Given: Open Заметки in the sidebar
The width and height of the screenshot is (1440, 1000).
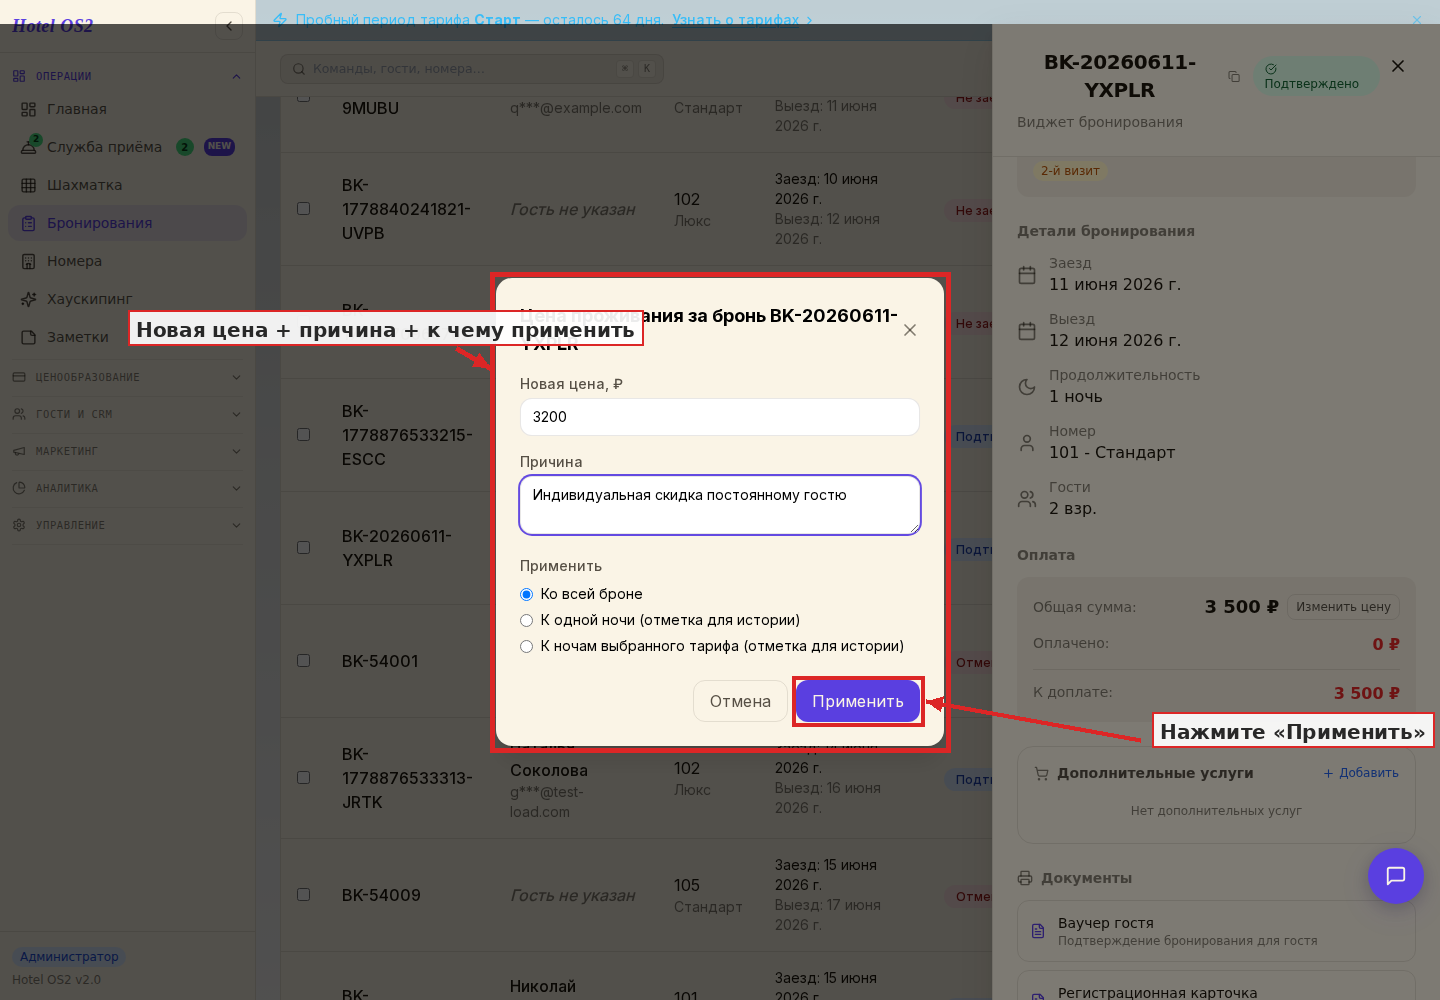Looking at the screenshot, I should click(127, 337).
